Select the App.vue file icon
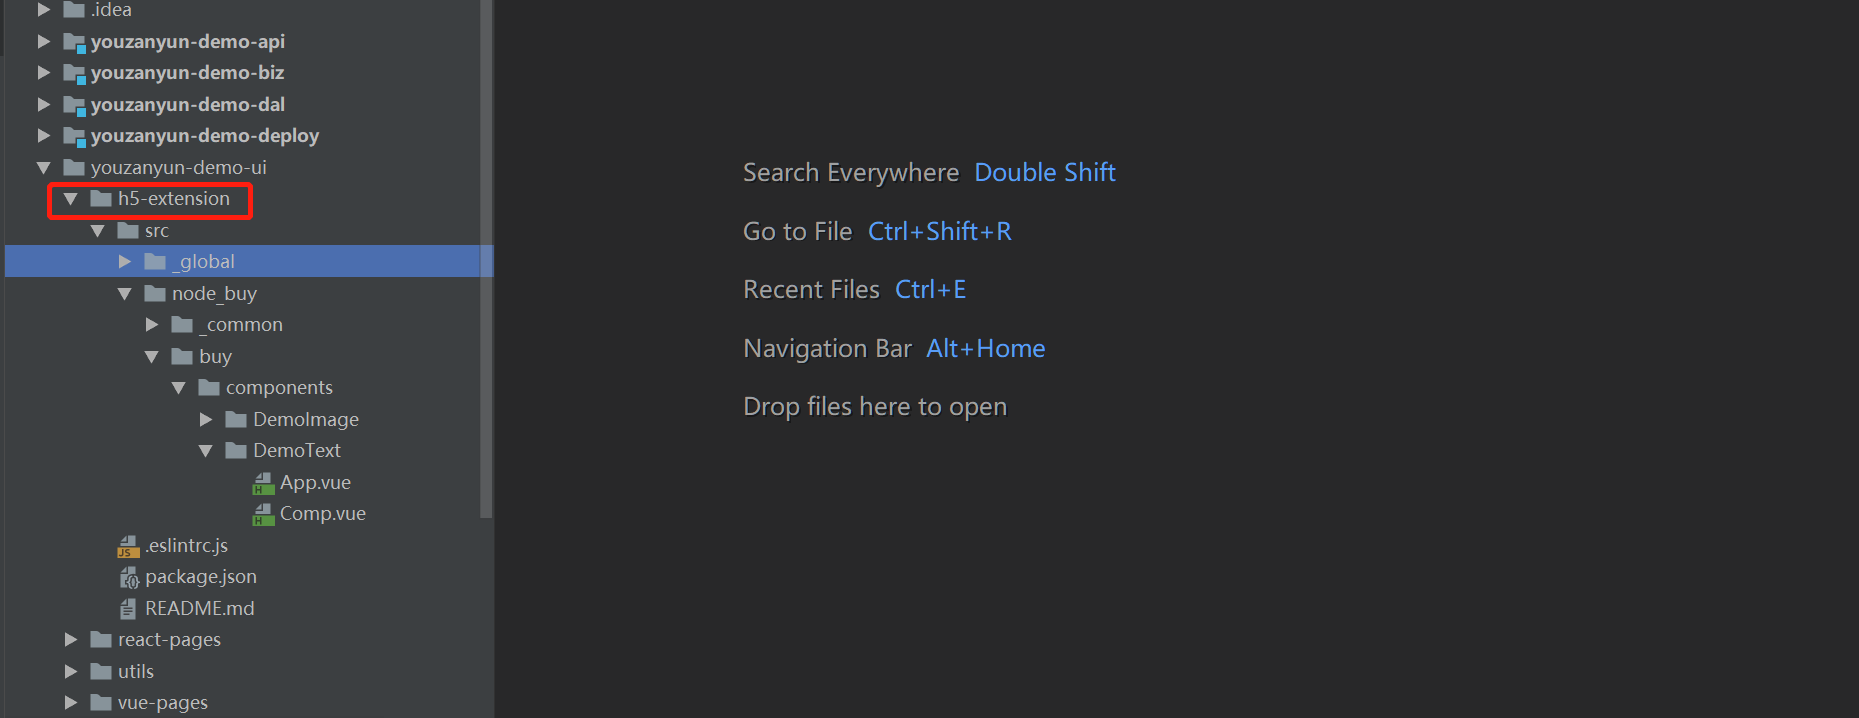 [x=263, y=483]
